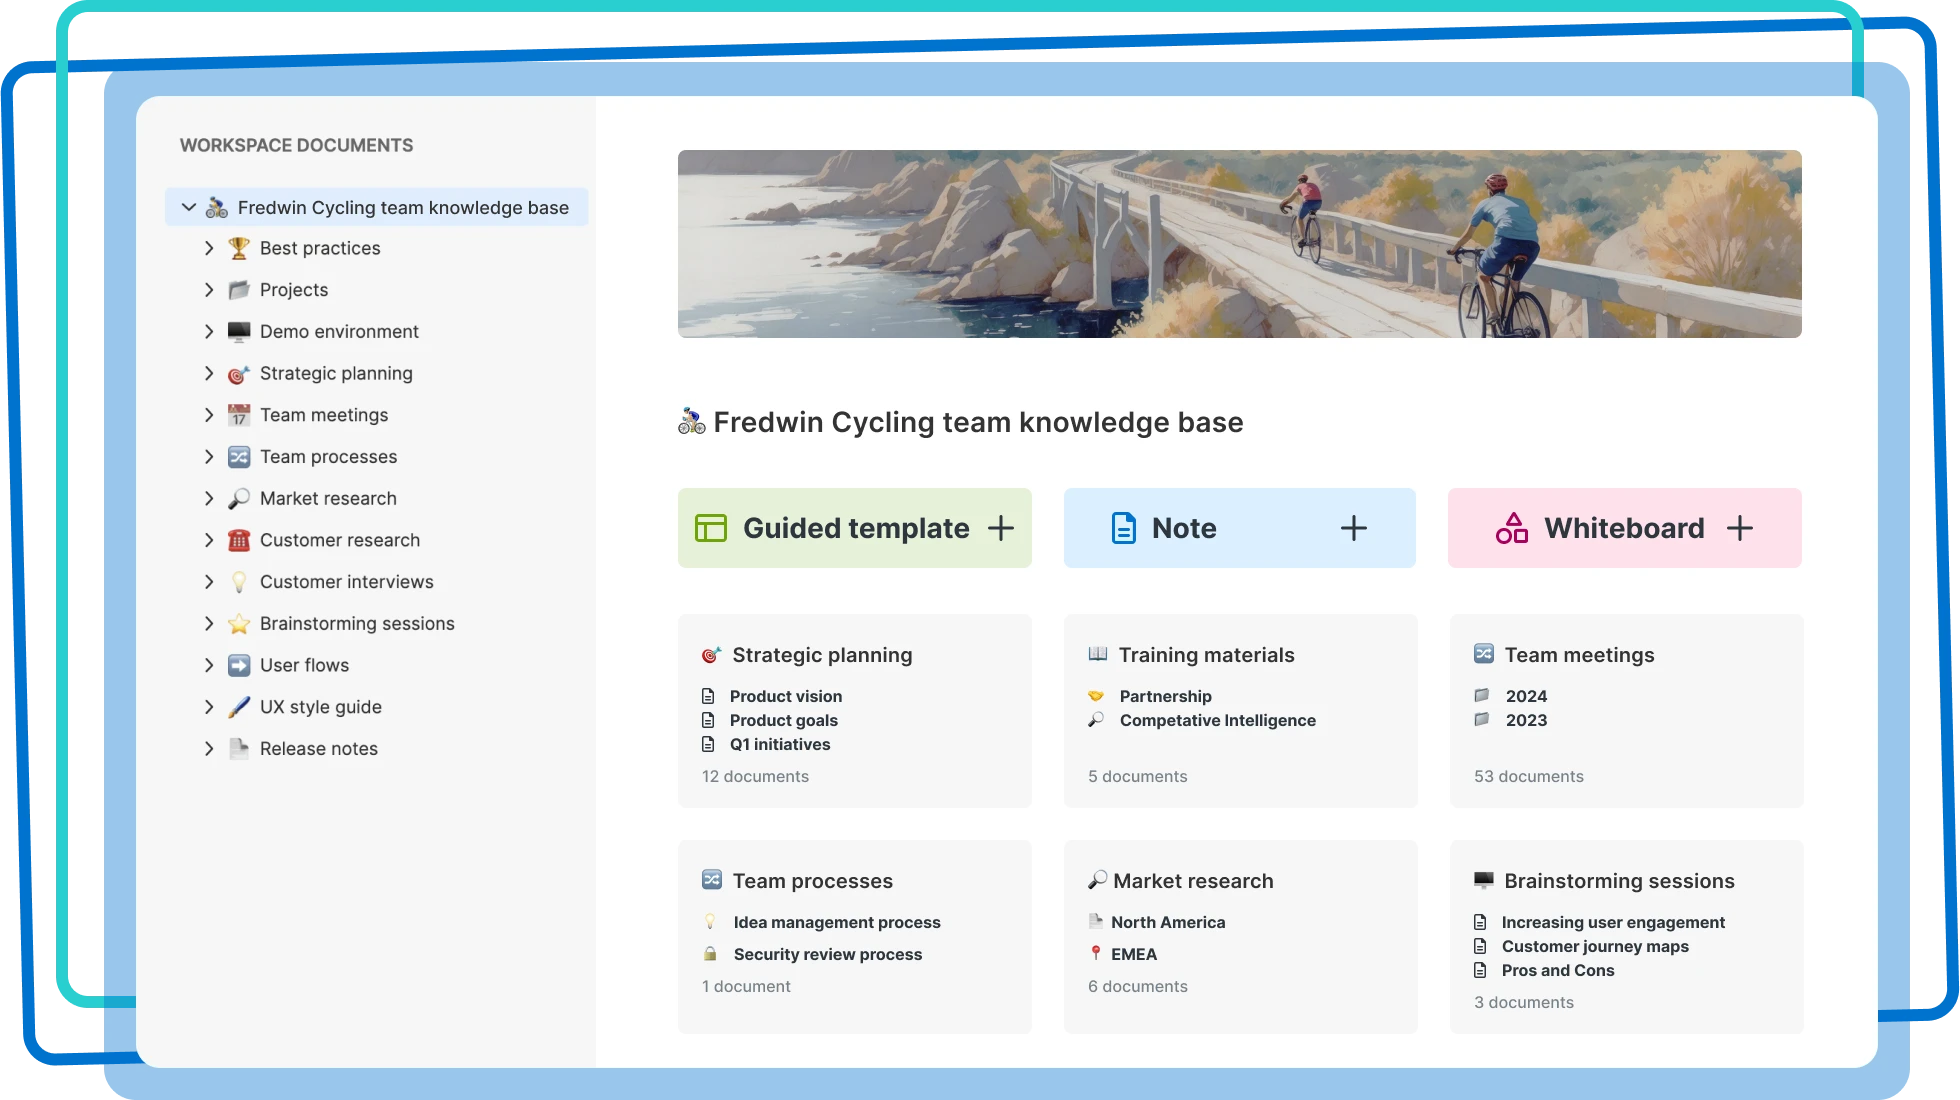Click the lock icon next to Security review process

pos(710,954)
